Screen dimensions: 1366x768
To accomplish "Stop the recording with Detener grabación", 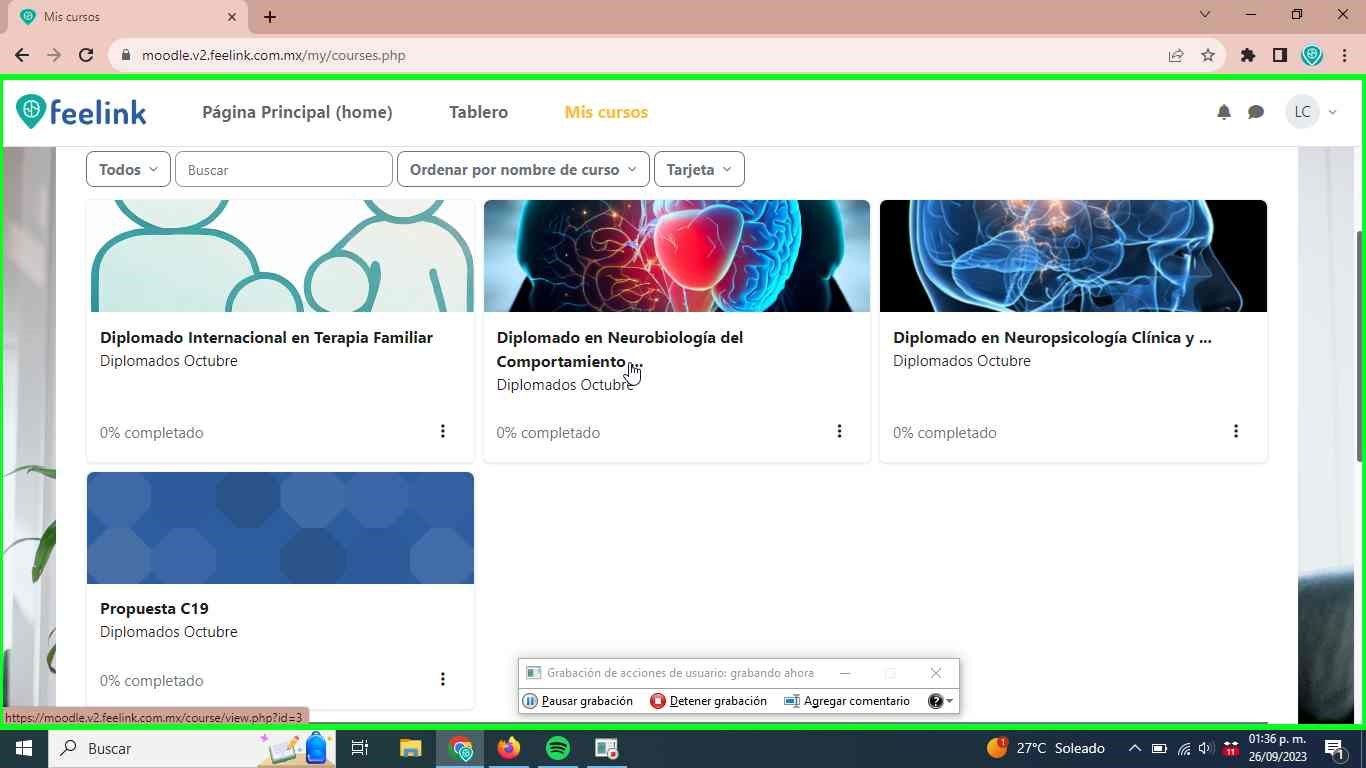I will point(708,701).
